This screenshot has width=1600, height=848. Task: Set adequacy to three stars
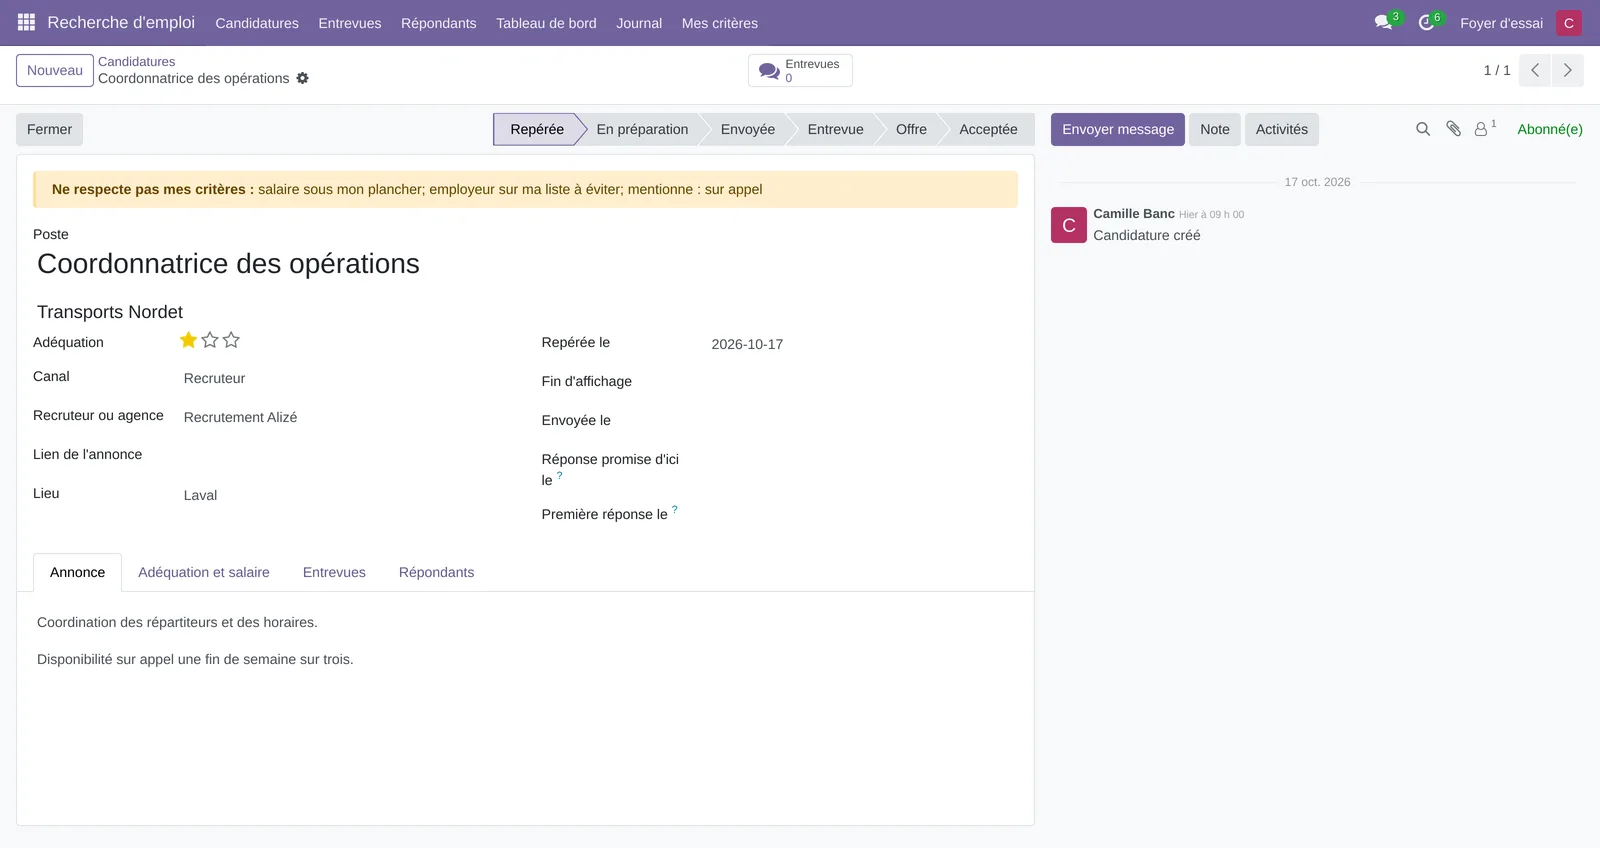[x=231, y=340]
